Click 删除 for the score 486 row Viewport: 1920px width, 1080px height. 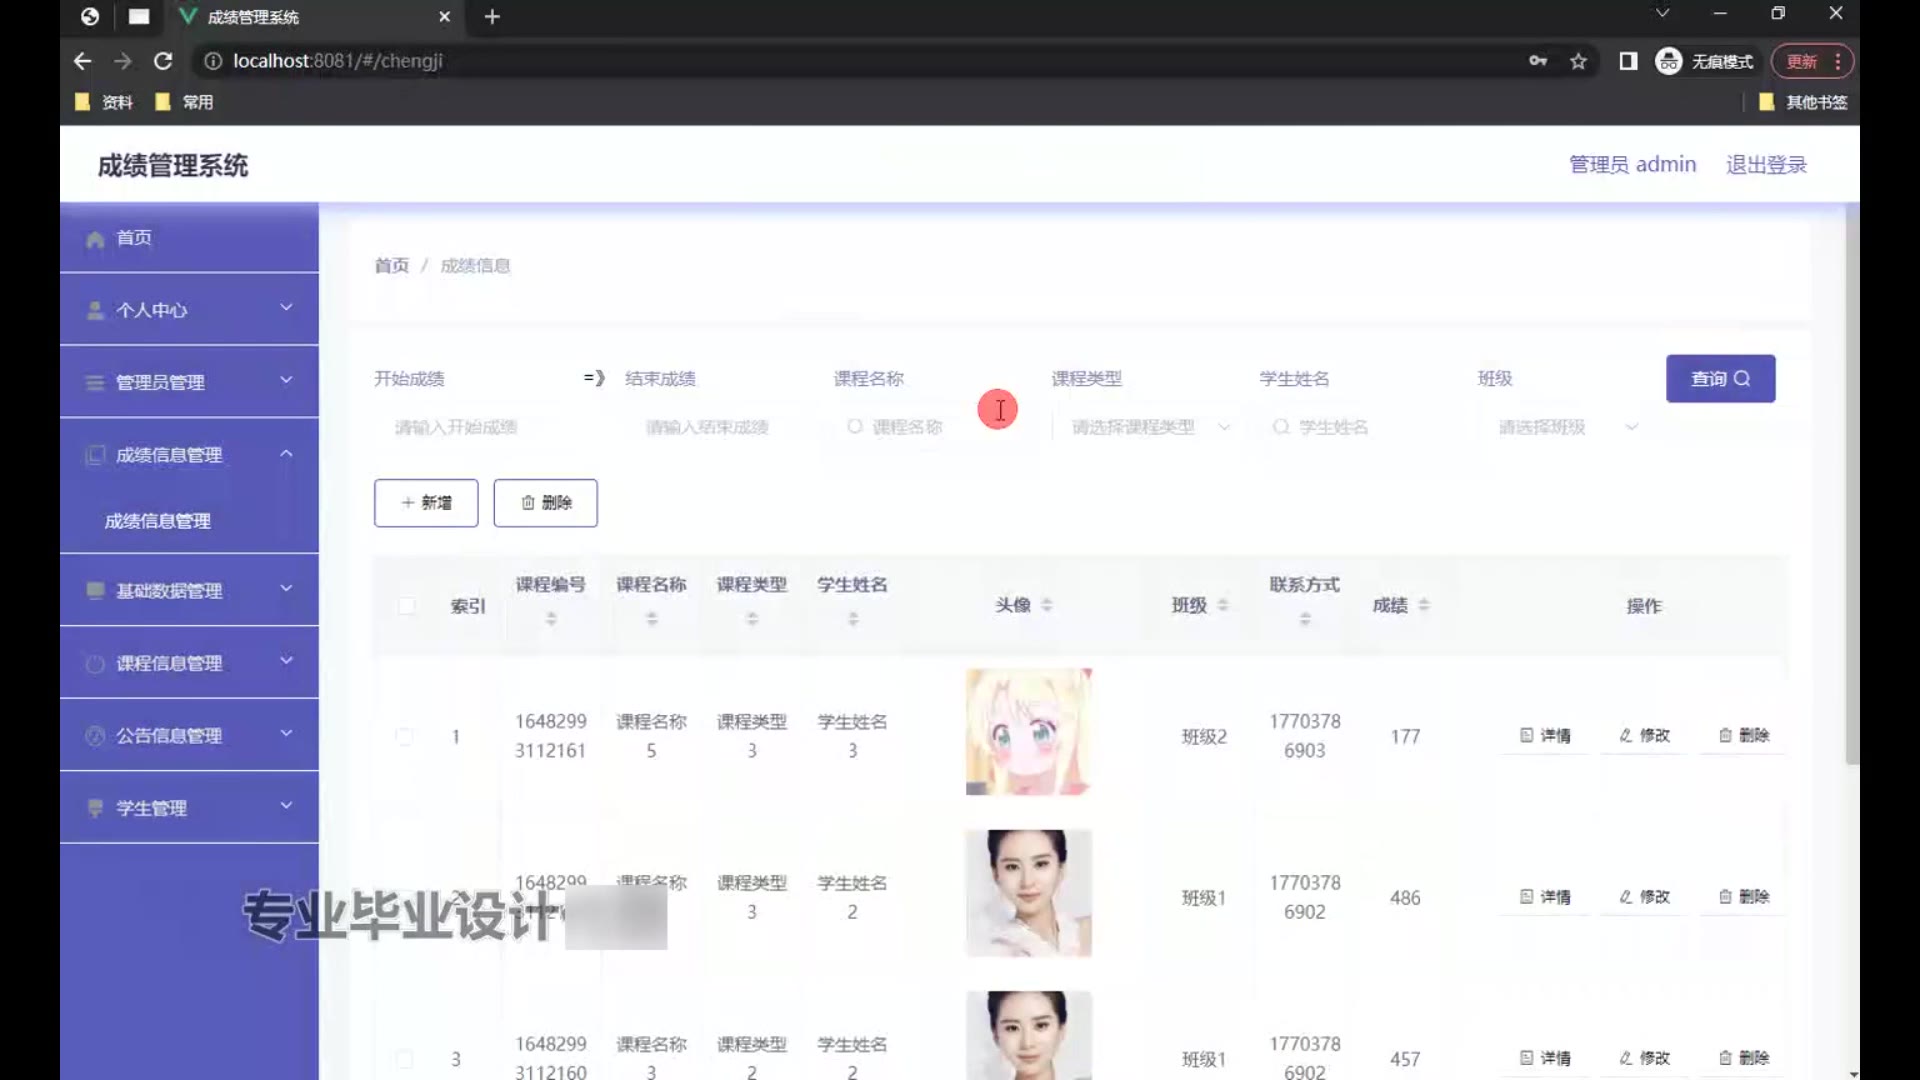tap(1744, 897)
